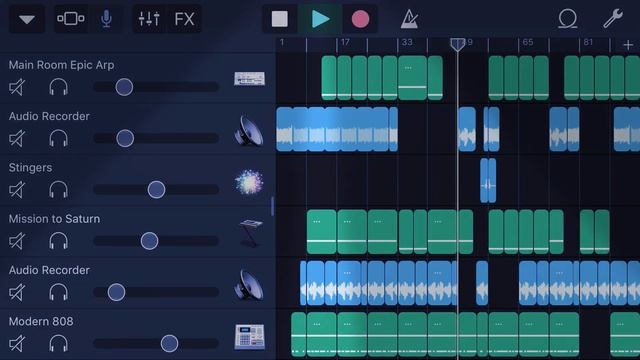Open Mission to Saturn keyboard stand icon
This screenshot has height=360, width=640.
(x=250, y=233)
